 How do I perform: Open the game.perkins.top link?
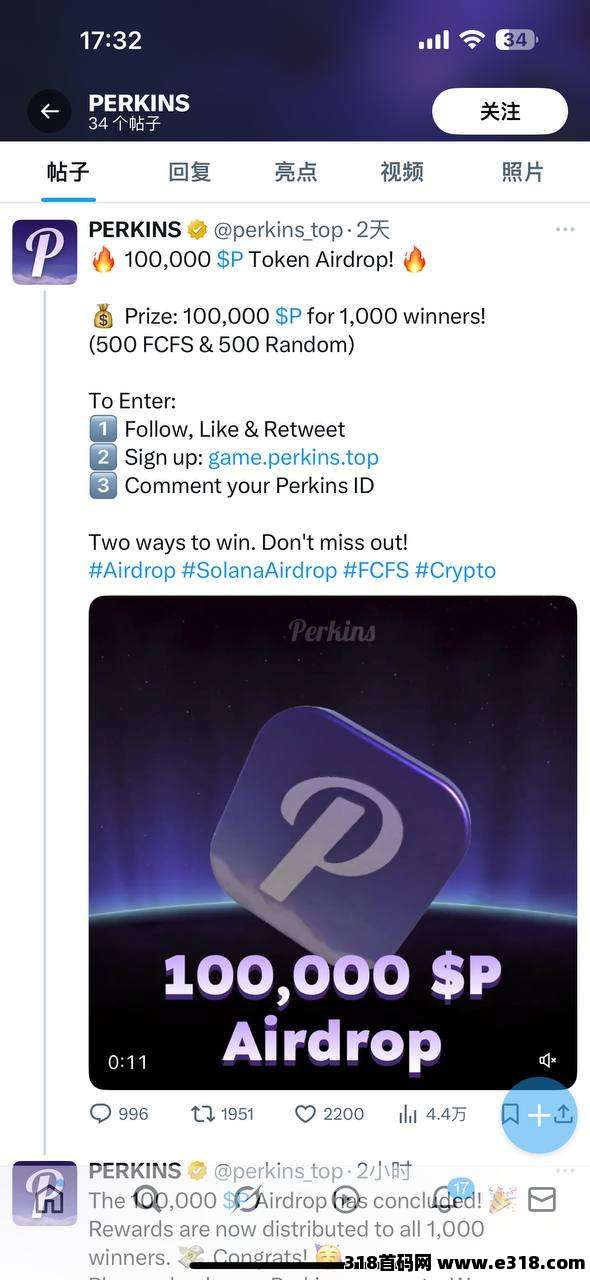tap(293, 457)
